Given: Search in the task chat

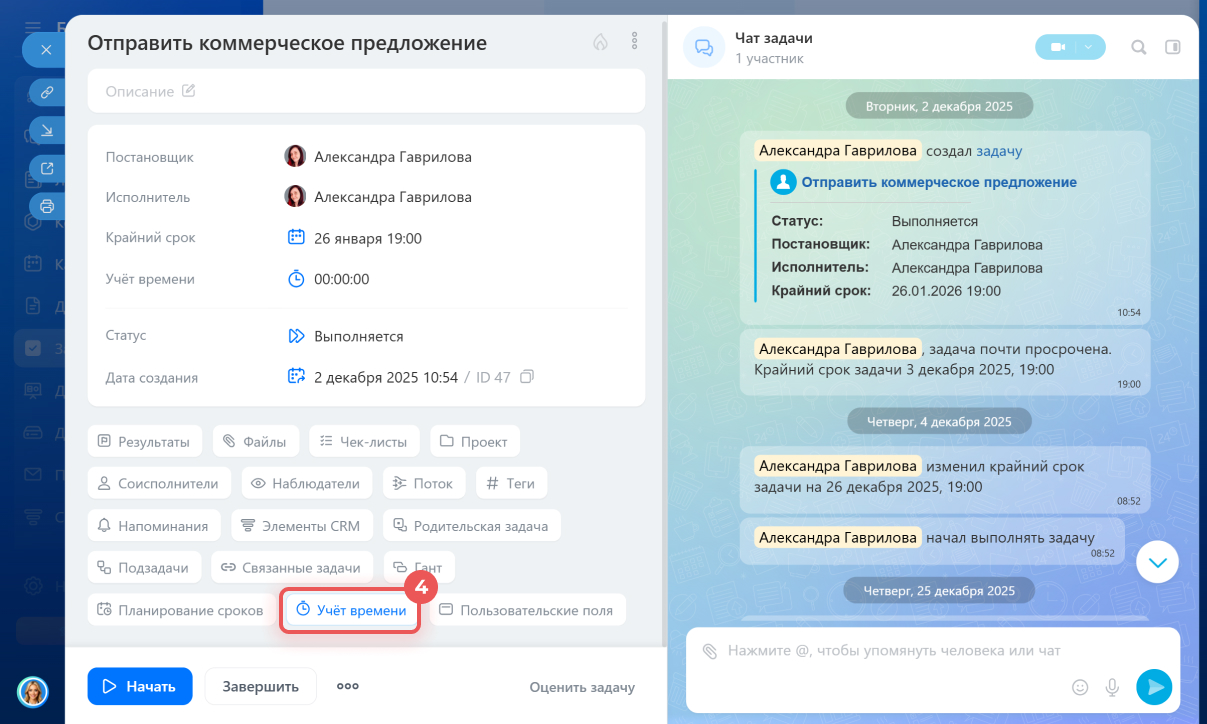Looking at the screenshot, I should (x=1138, y=47).
